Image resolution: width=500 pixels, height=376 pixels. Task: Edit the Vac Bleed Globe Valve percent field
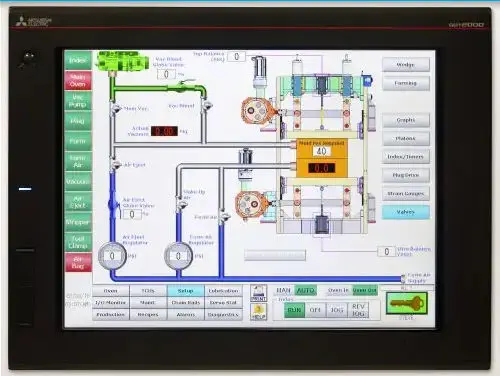pyautogui.click(x=166, y=74)
